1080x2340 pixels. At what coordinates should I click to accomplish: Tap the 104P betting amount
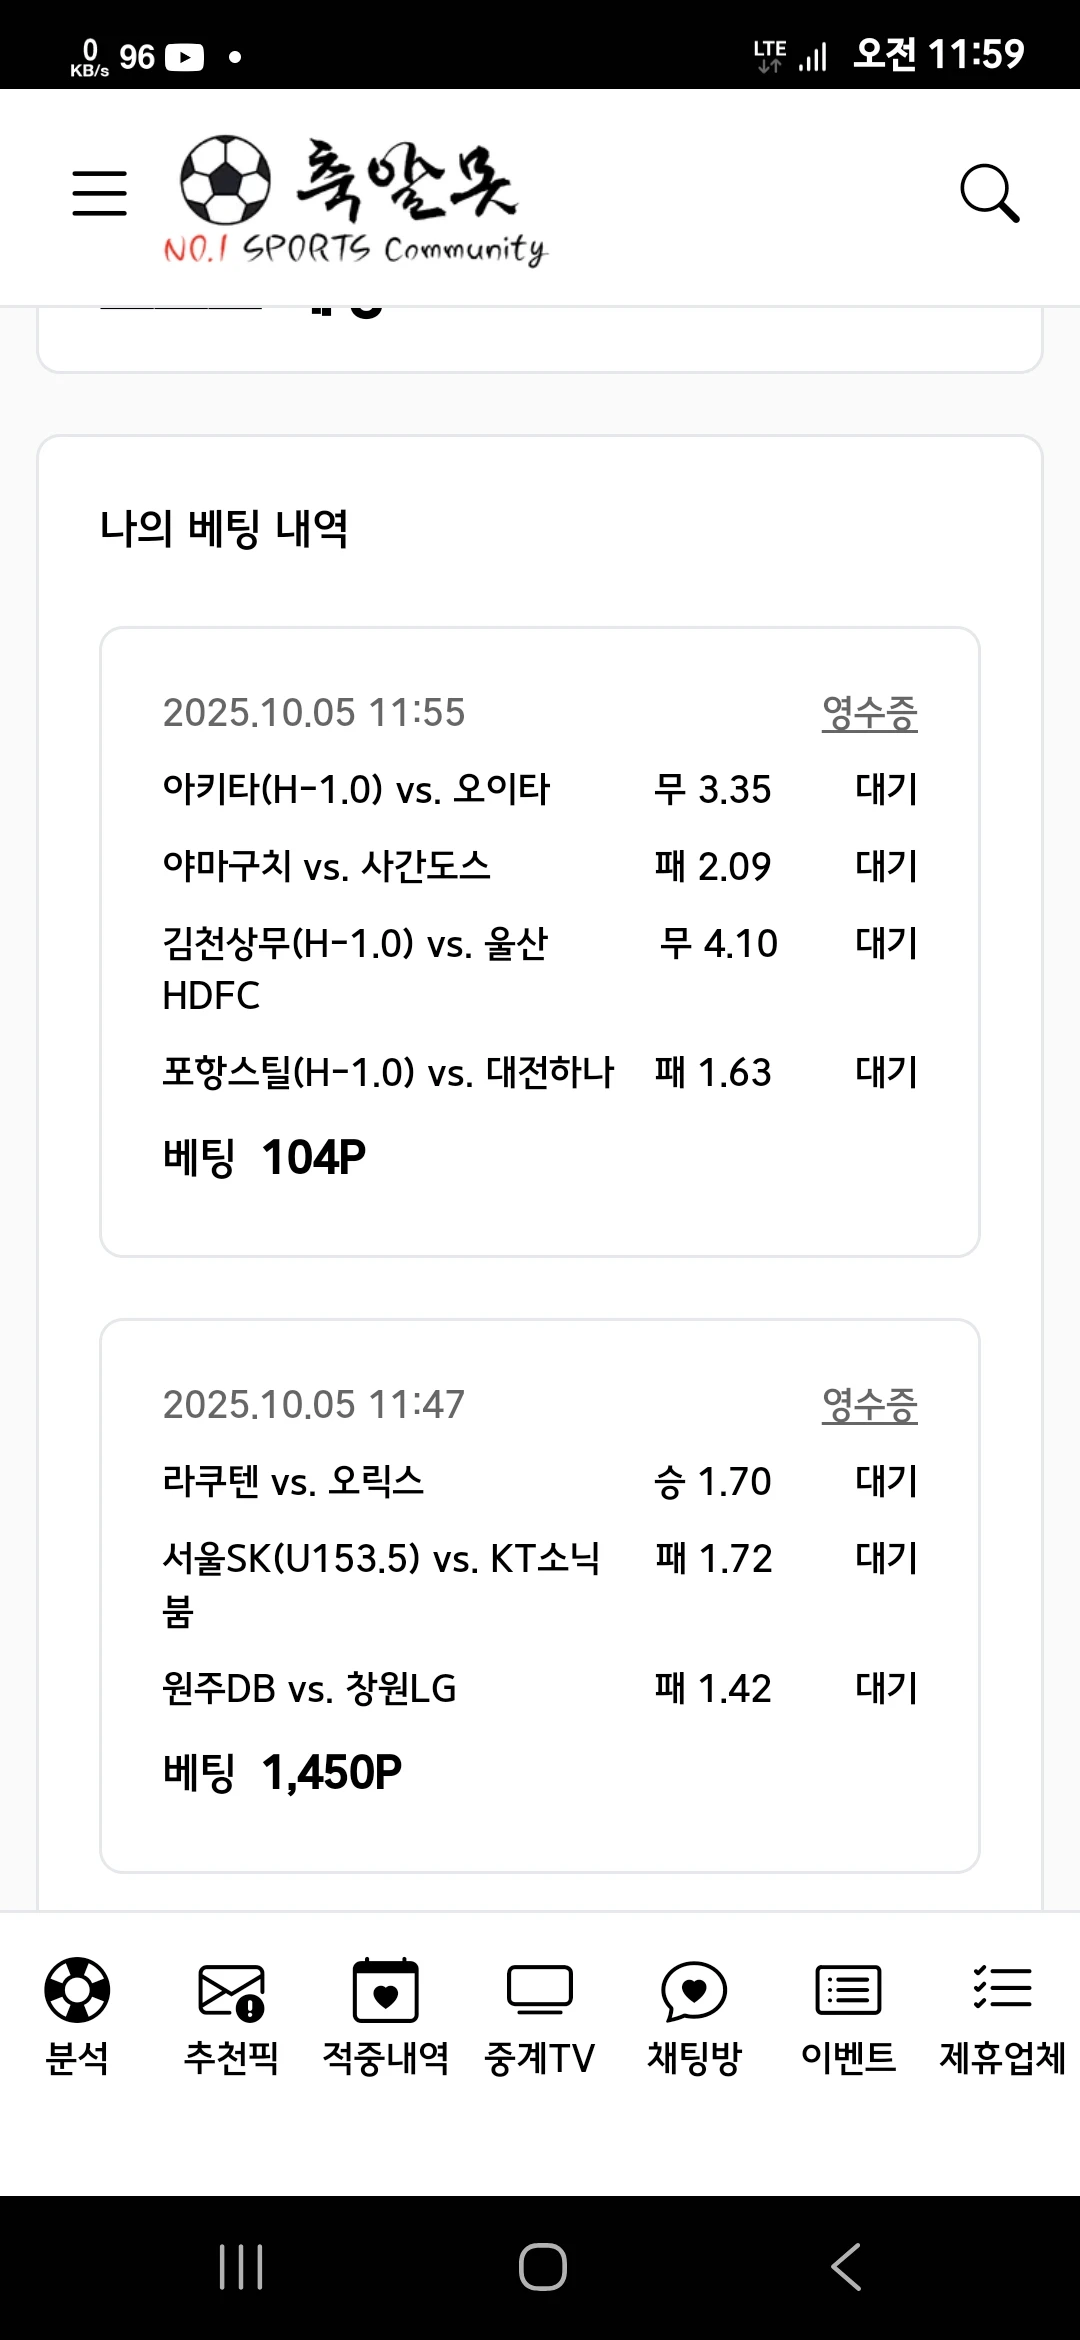[313, 1158]
